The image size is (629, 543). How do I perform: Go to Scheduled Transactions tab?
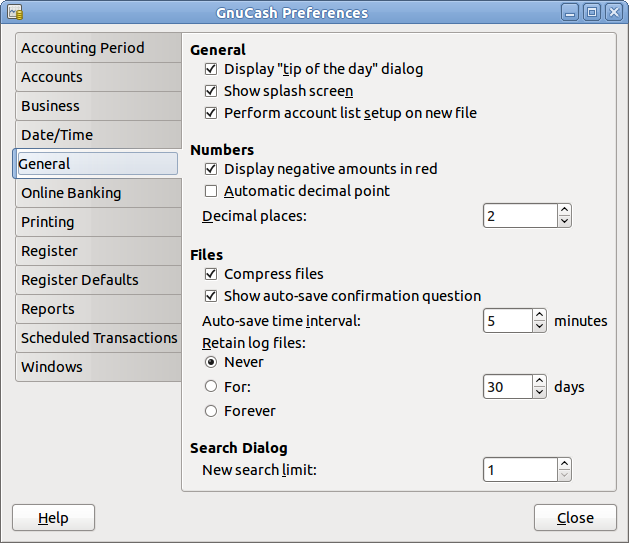click(99, 338)
